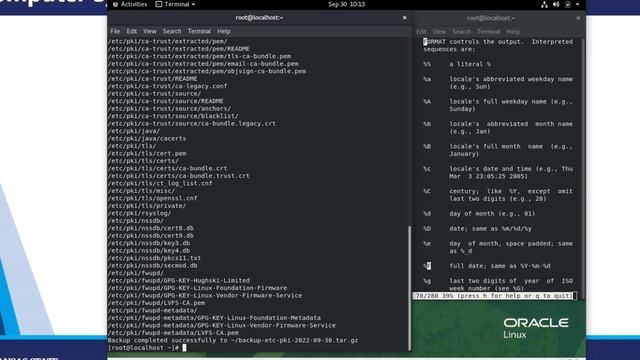Click the line /etc/pki/rsyslog/
Image resolution: width=640 pixels, height=360 pixels.
(140, 213)
